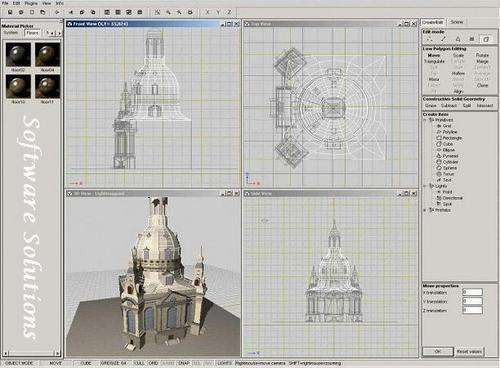Collapse the Primitives tree node
The image size is (500, 368).
pyautogui.click(x=425, y=120)
